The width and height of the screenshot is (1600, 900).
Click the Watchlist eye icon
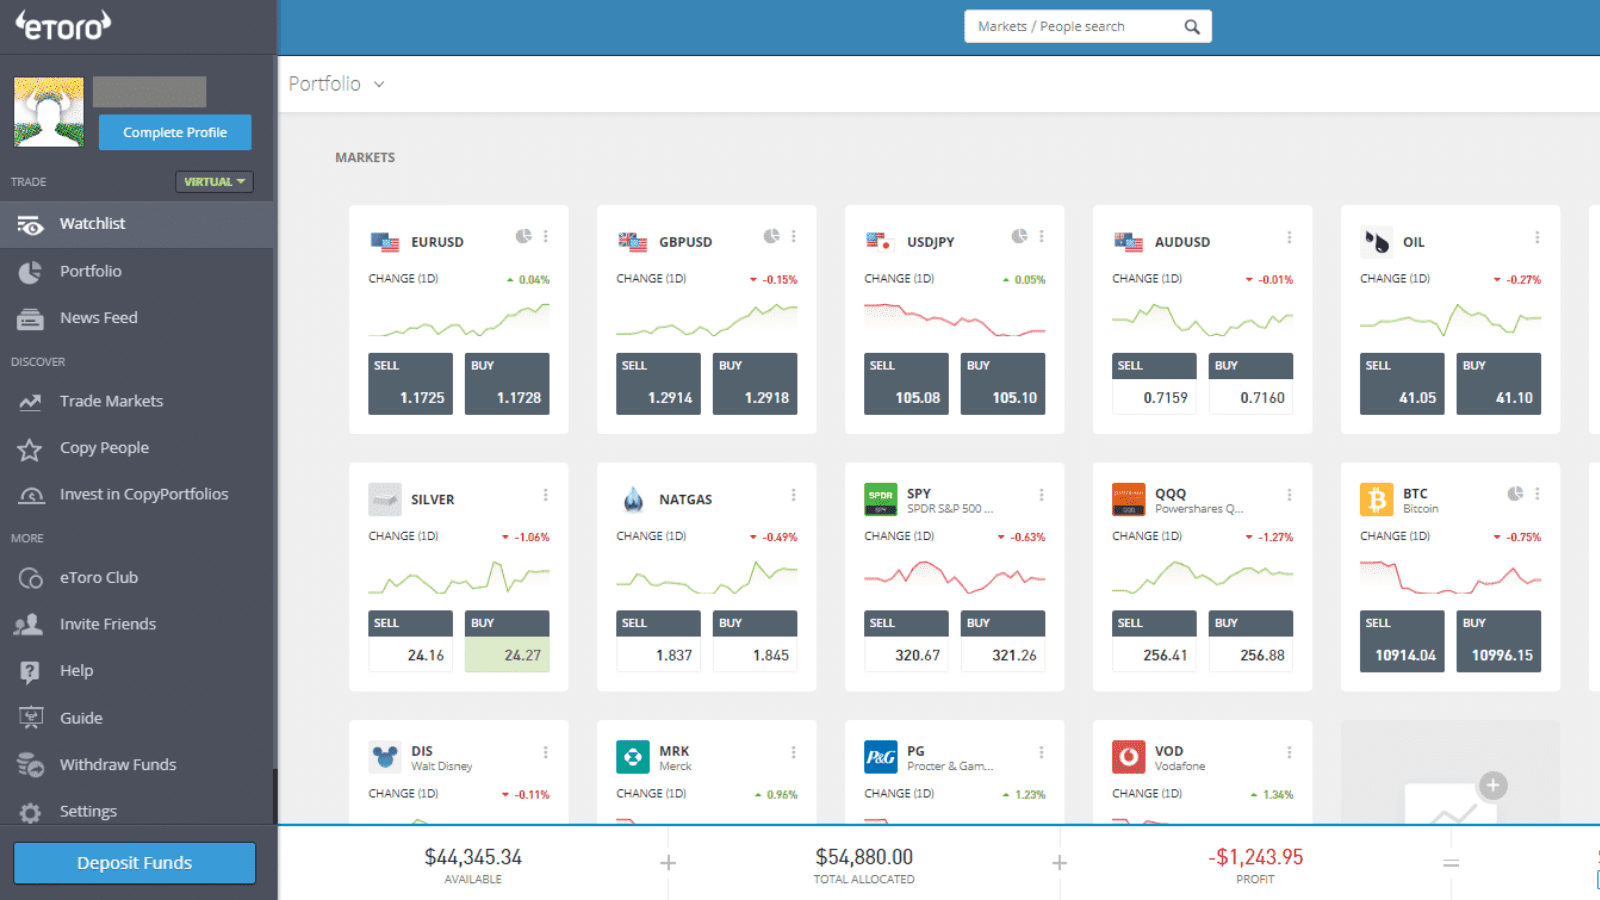pyautogui.click(x=30, y=224)
